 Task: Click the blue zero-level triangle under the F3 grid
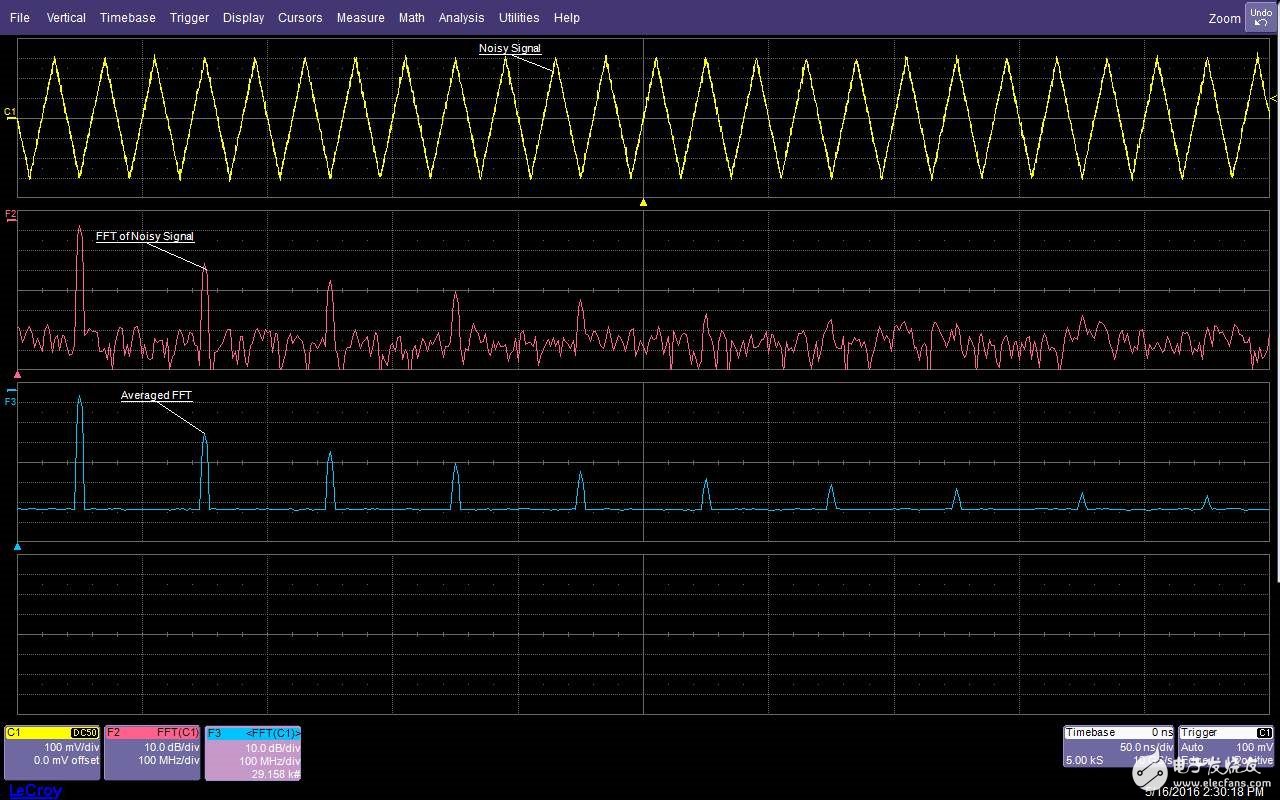17,547
